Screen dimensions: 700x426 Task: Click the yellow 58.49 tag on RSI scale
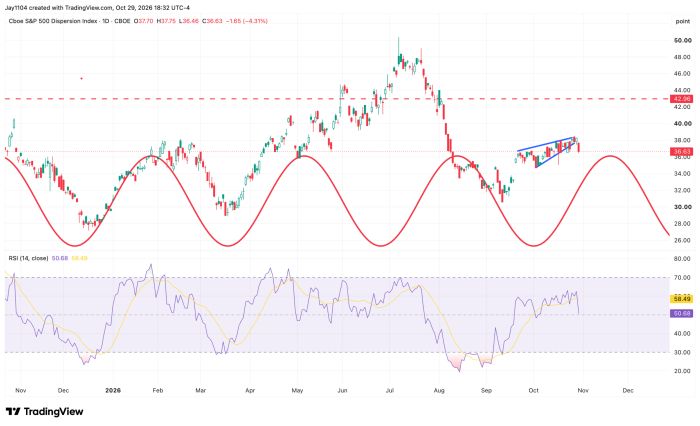682,299
